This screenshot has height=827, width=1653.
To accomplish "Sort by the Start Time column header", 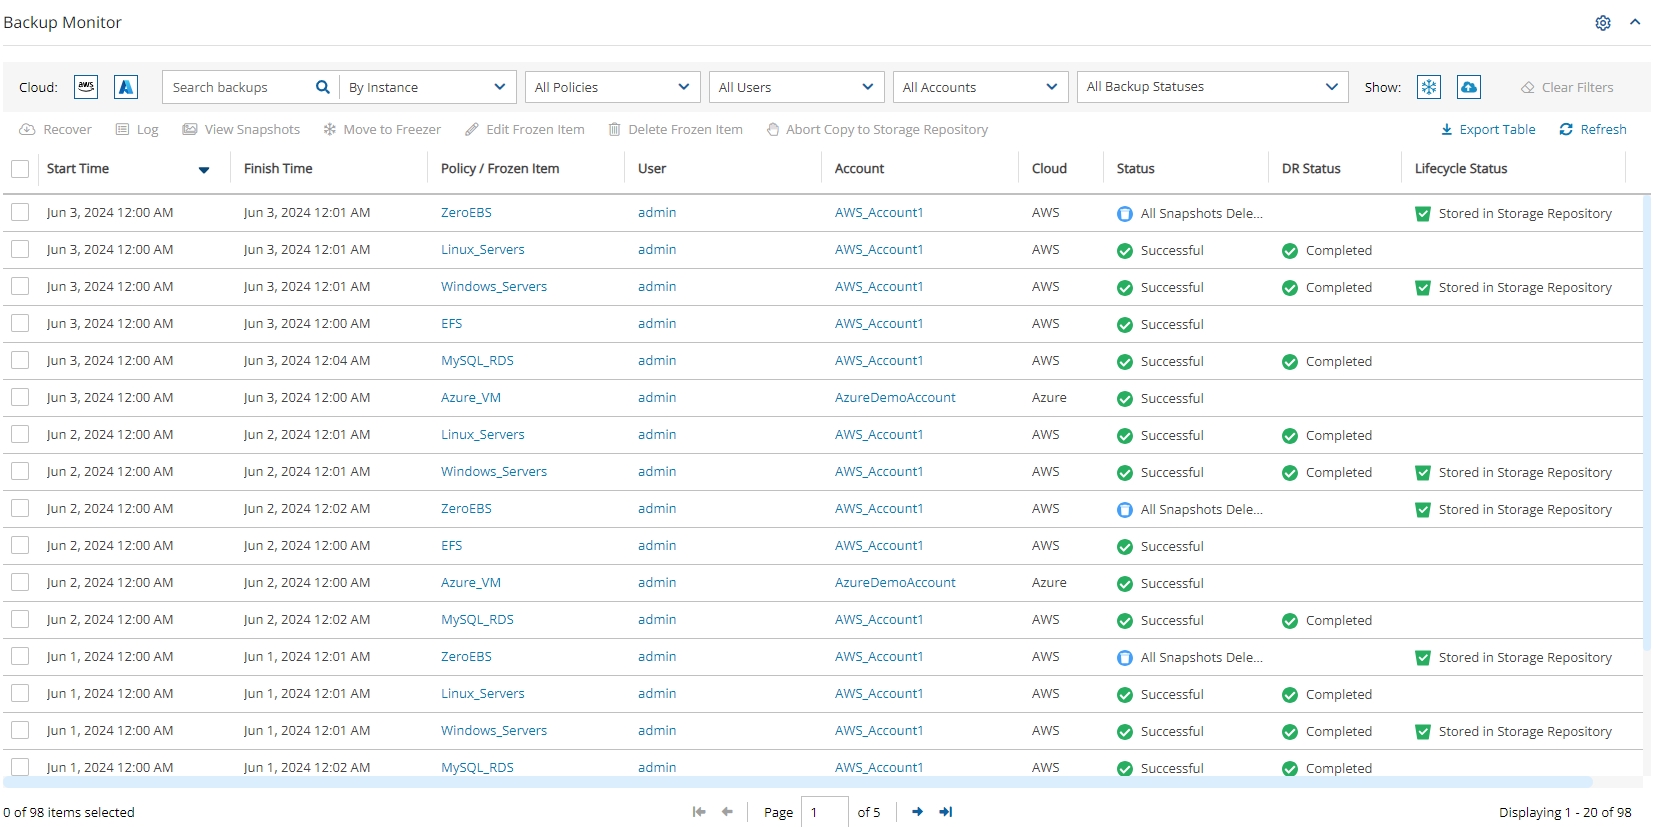I will (x=78, y=169).
